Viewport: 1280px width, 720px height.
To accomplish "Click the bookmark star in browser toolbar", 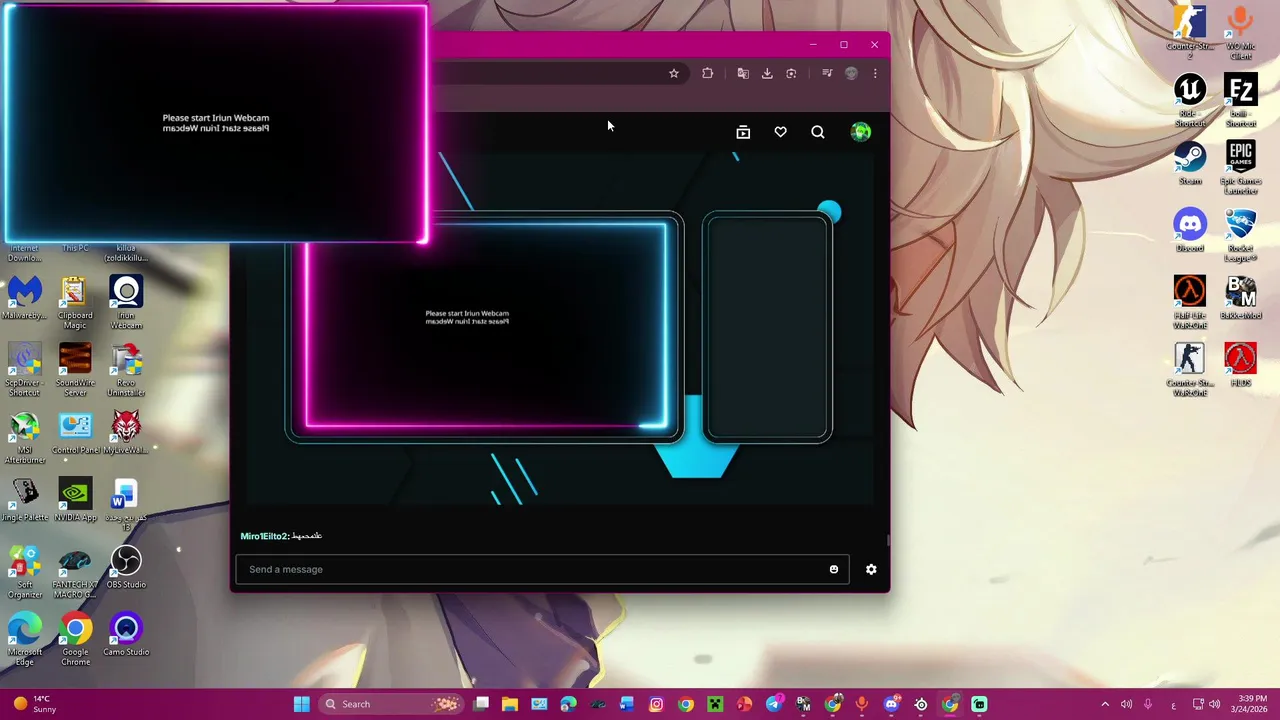I will pyautogui.click(x=674, y=73).
